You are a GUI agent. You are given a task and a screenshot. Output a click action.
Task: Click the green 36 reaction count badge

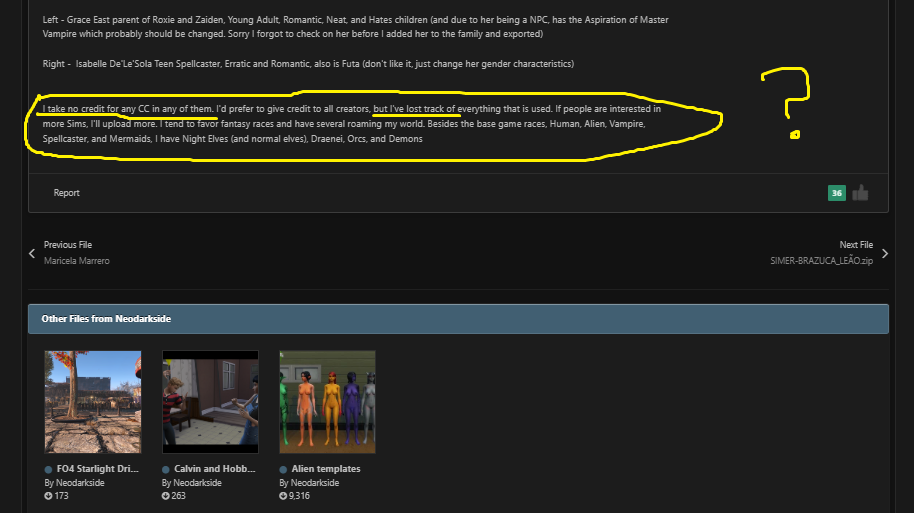click(x=836, y=193)
